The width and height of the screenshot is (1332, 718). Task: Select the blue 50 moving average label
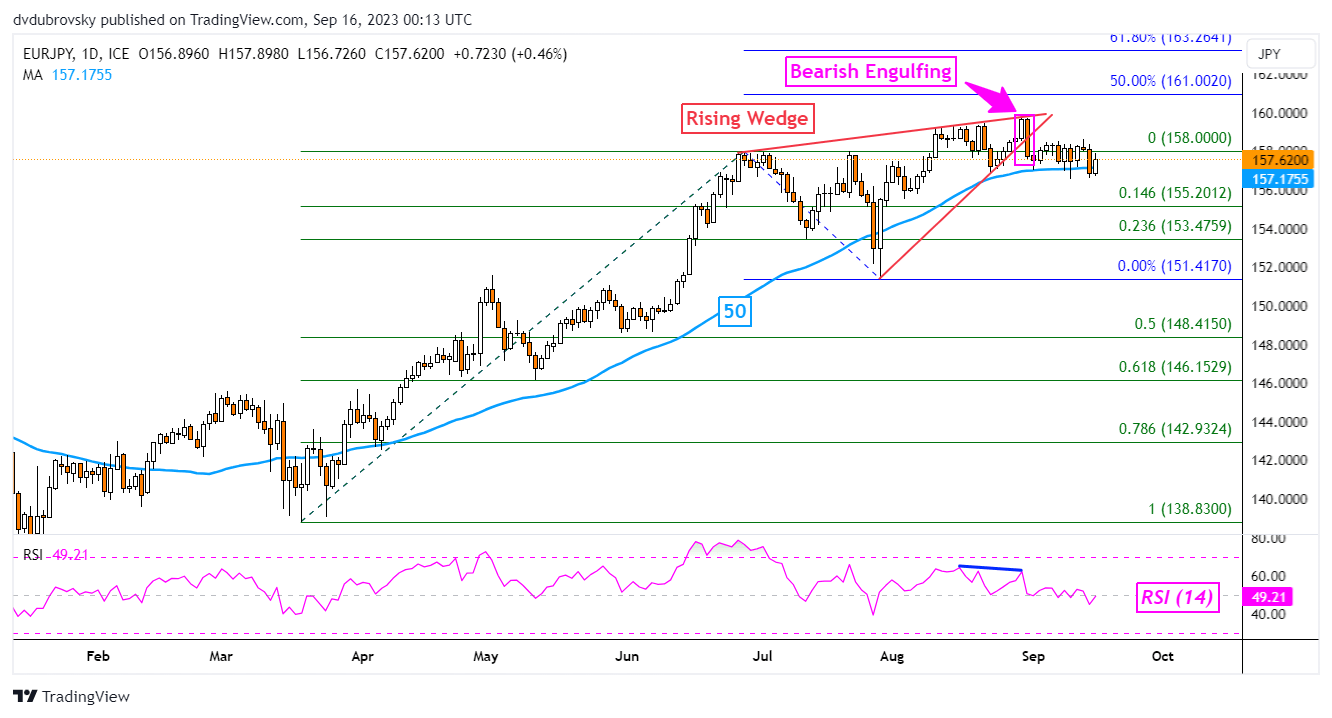[735, 311]
